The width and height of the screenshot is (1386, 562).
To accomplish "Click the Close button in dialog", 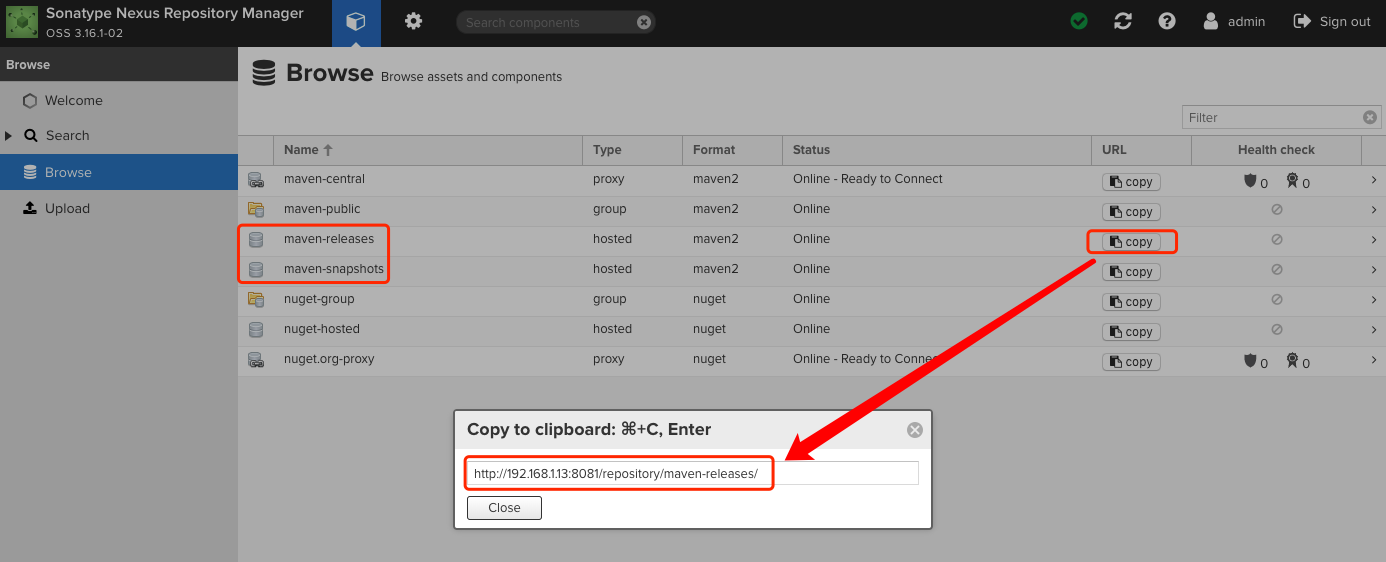I will 504,508.
